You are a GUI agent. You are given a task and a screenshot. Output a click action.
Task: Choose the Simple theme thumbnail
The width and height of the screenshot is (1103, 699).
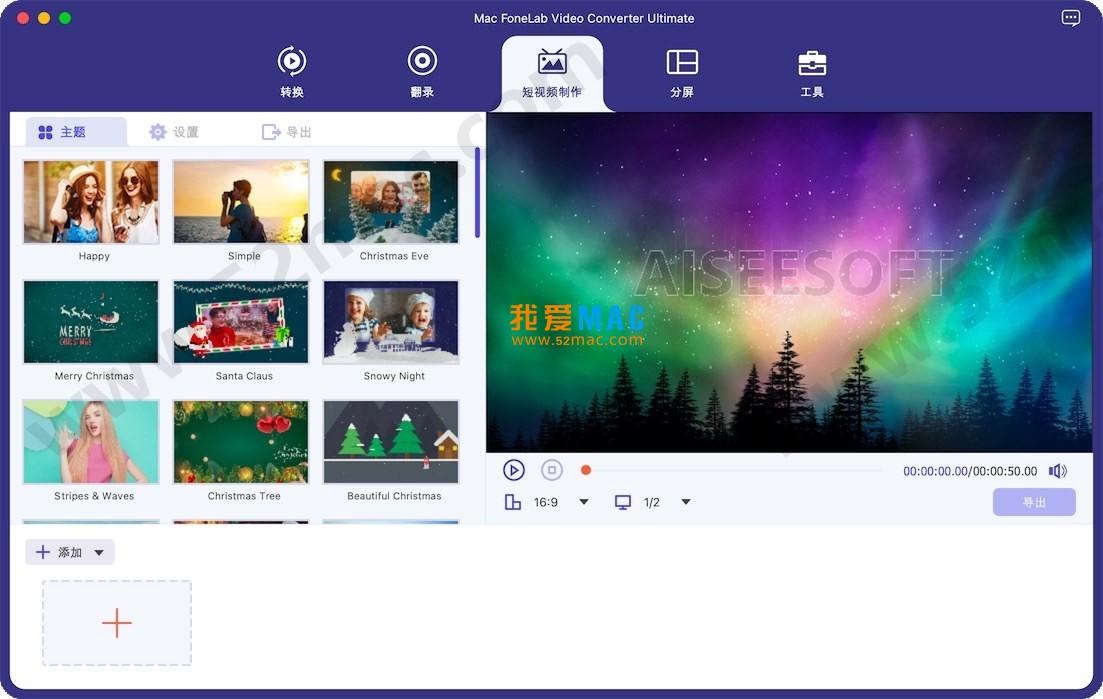tap(241, 202)
